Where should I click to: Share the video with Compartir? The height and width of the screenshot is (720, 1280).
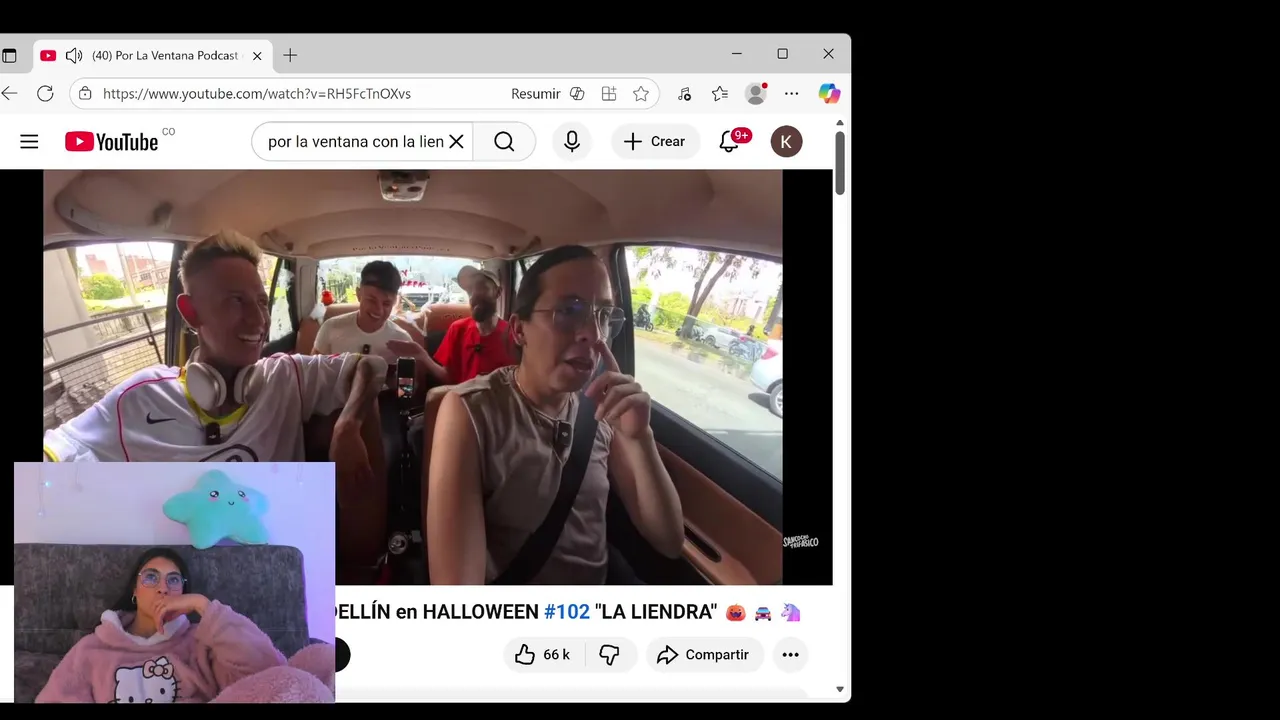tap(704, 655)
